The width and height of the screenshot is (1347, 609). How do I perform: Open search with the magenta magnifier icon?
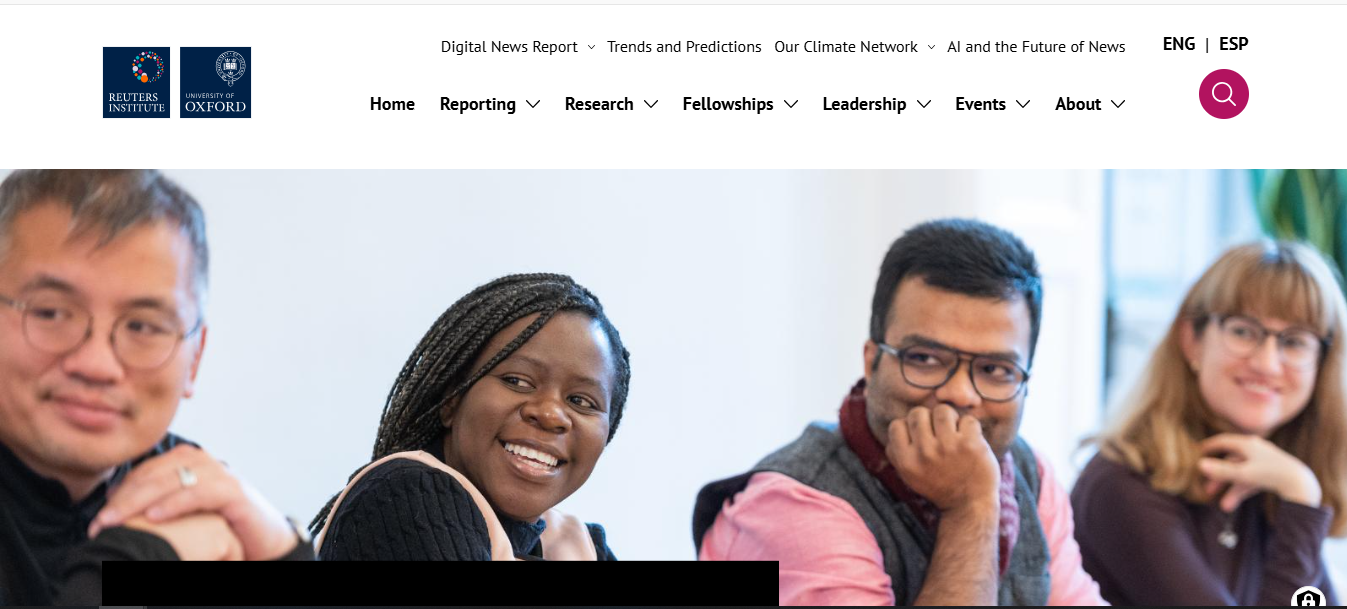click(x=1223, y=94)
